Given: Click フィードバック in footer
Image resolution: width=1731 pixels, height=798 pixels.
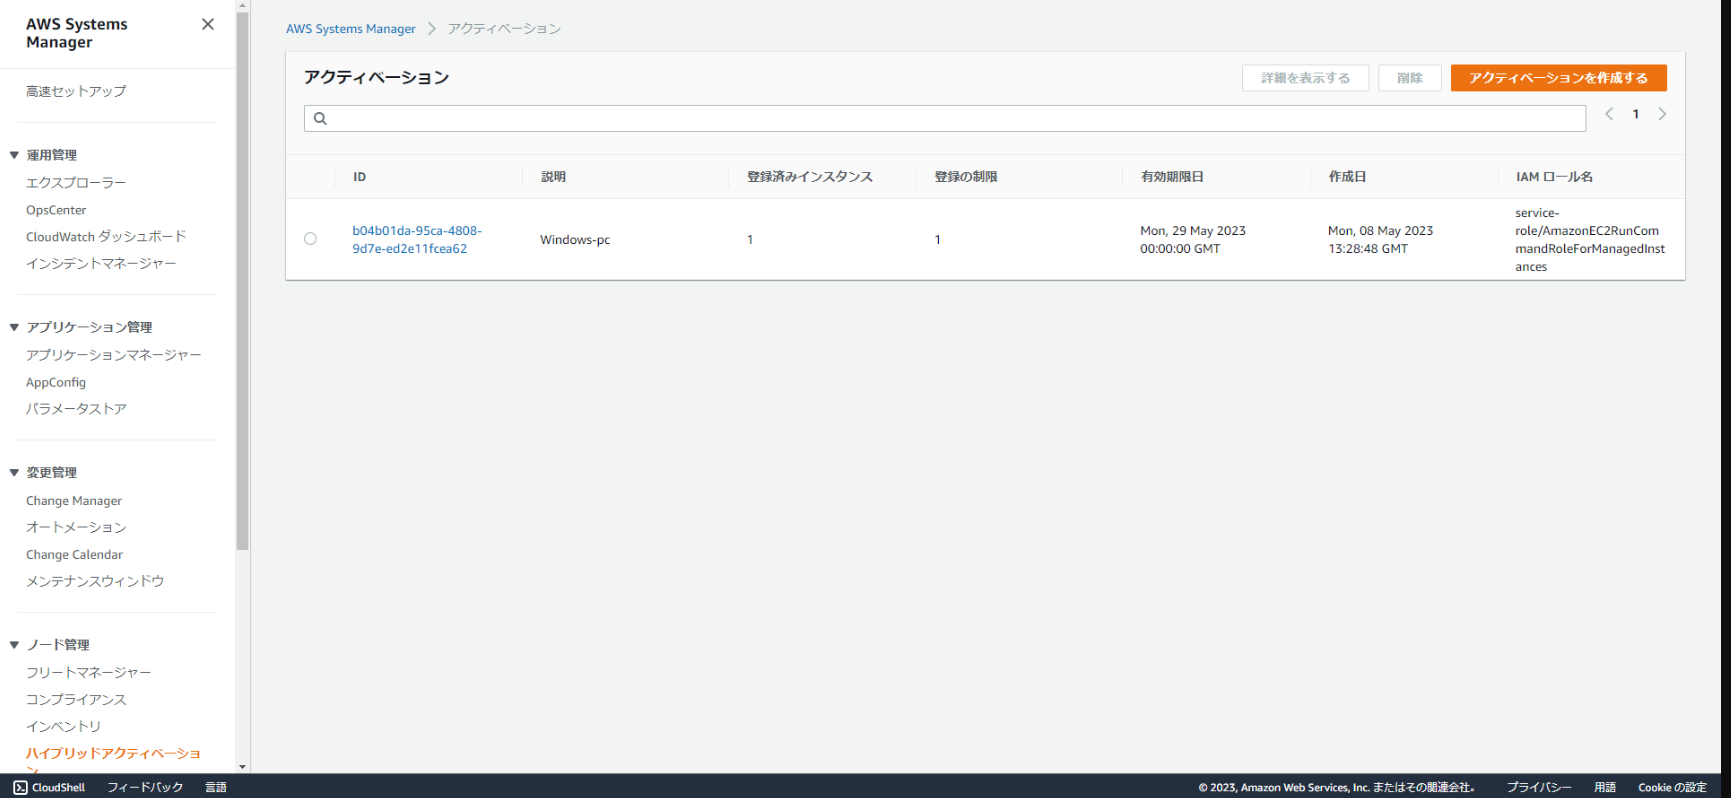Looking at the screenshot, I should [x=145, y=788].
